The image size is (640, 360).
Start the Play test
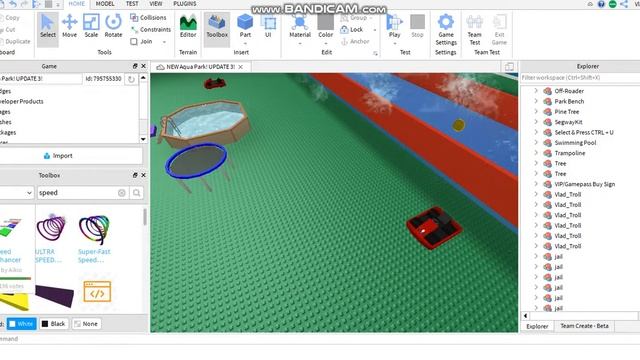click(394, 28)
